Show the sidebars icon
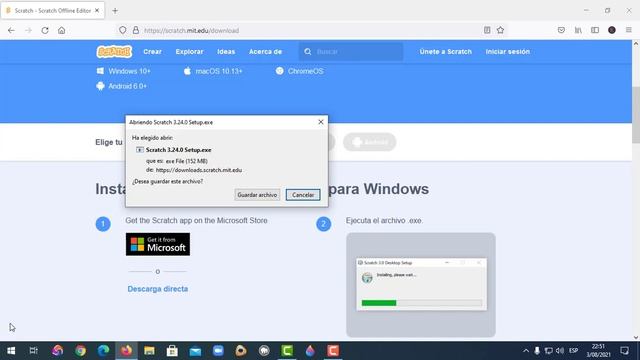This screenshot has height=360, width=640. tap(595, 30)
